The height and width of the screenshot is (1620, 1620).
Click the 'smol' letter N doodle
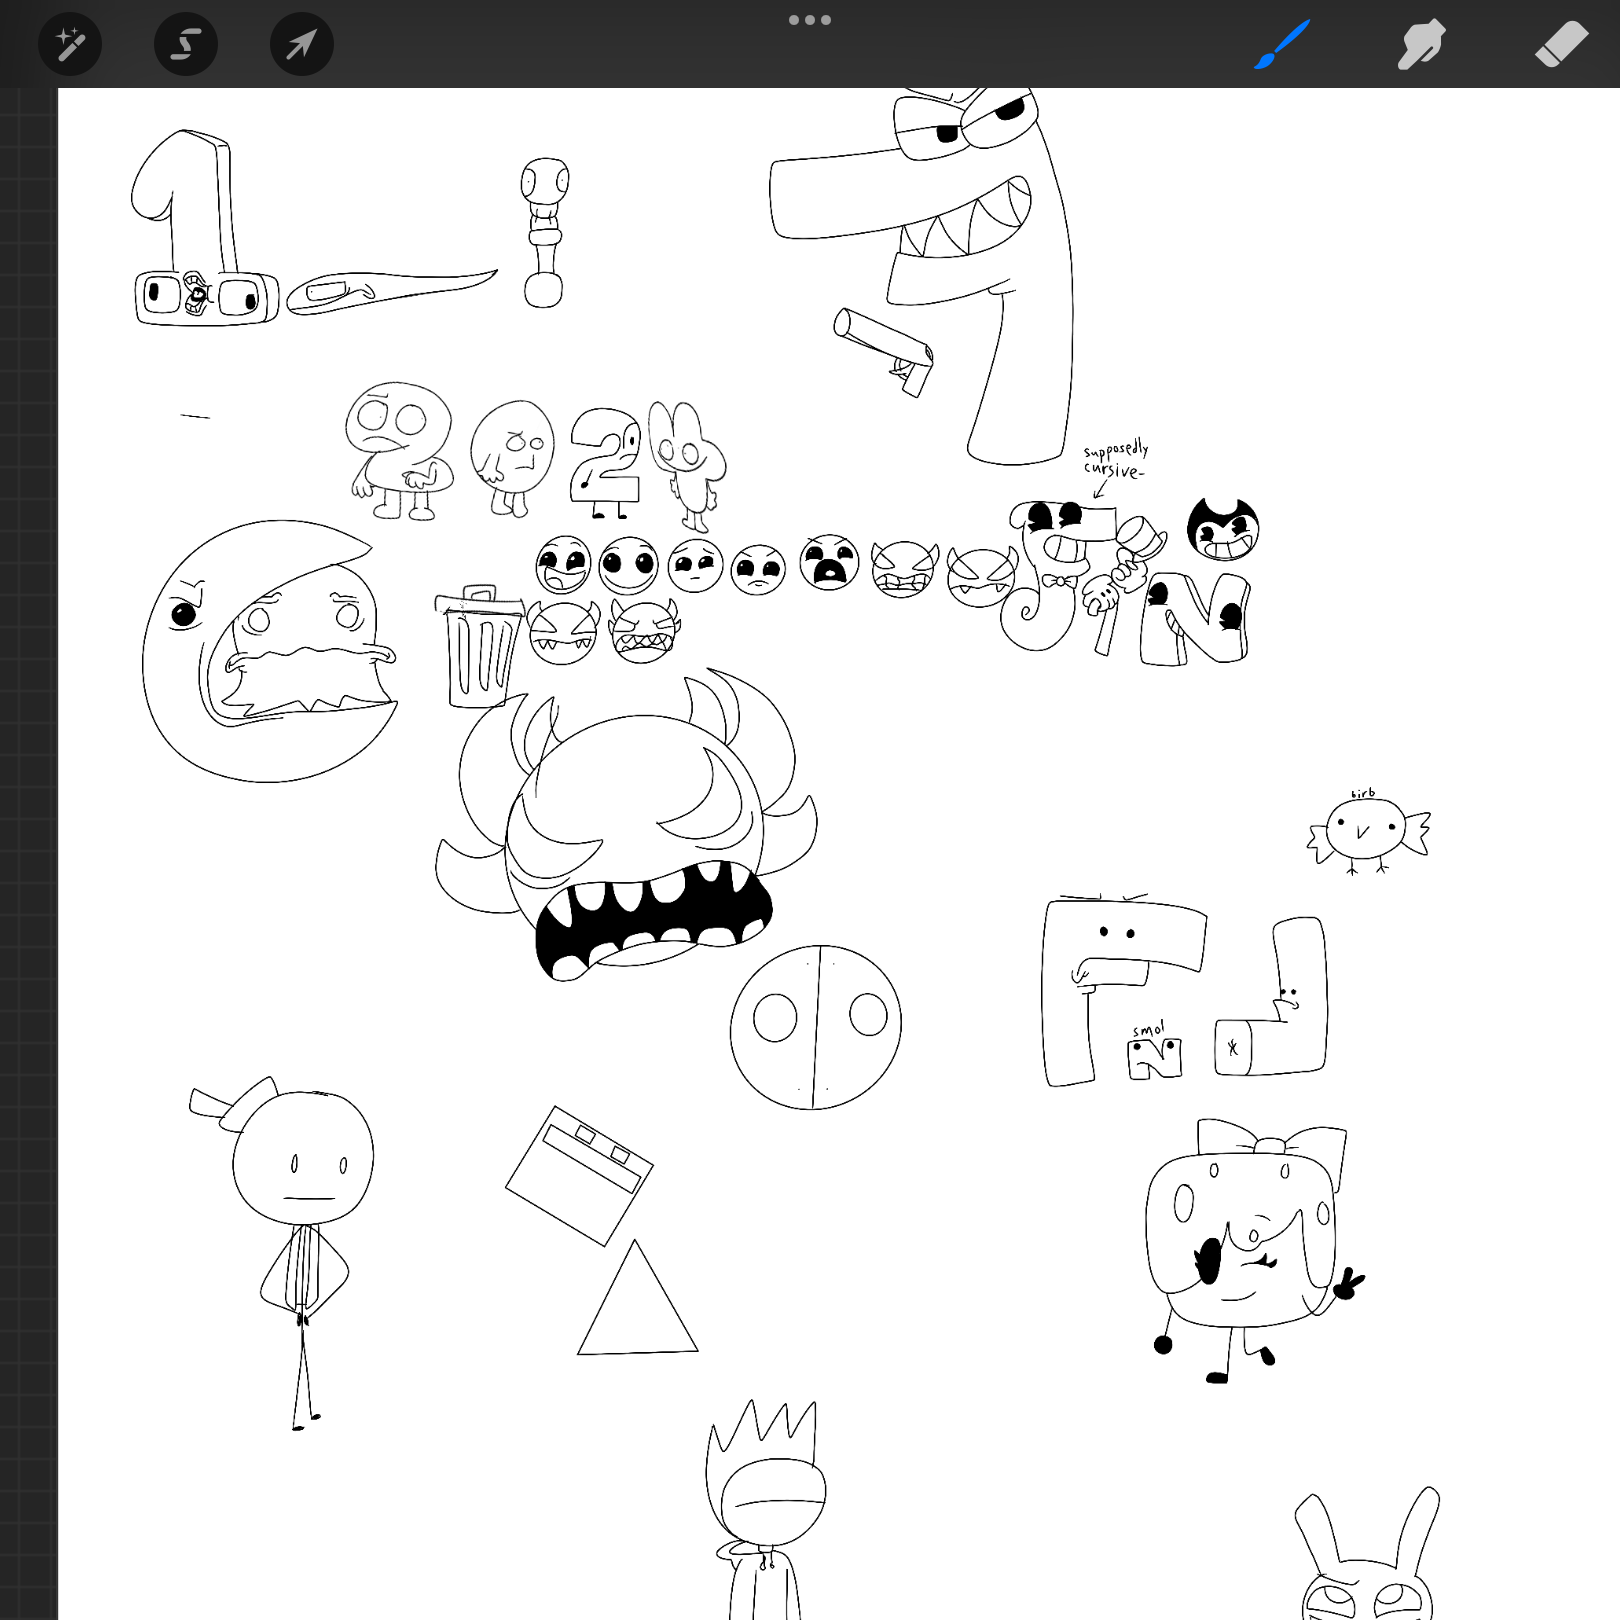pos(1154,1057)
